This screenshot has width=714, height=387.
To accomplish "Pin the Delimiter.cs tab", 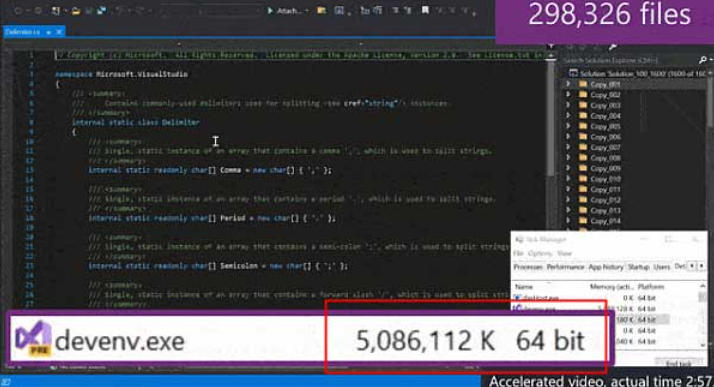I will 49,32.
